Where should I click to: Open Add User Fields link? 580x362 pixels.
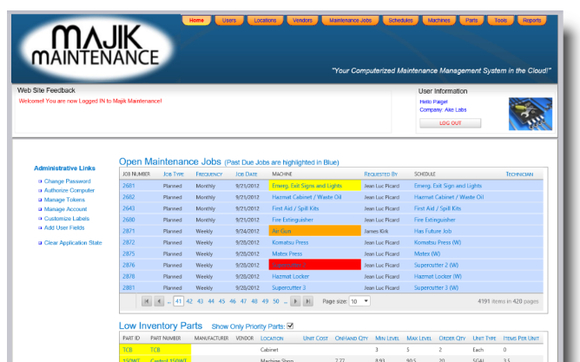(64, 228)
